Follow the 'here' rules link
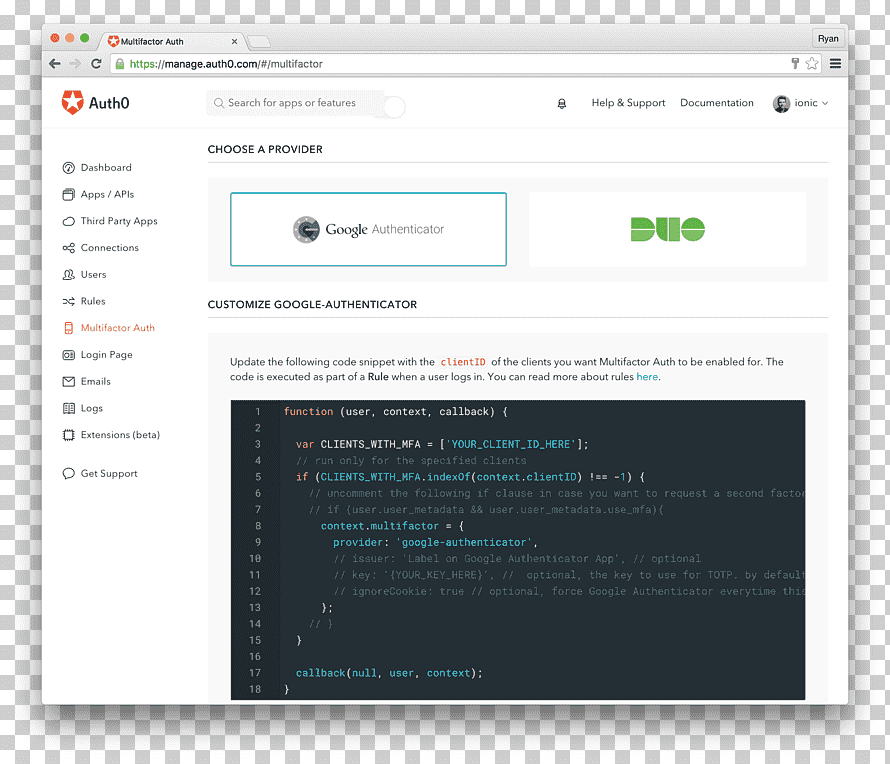The height and width of the screenshot is (764, 890). [x=646, y=377]
